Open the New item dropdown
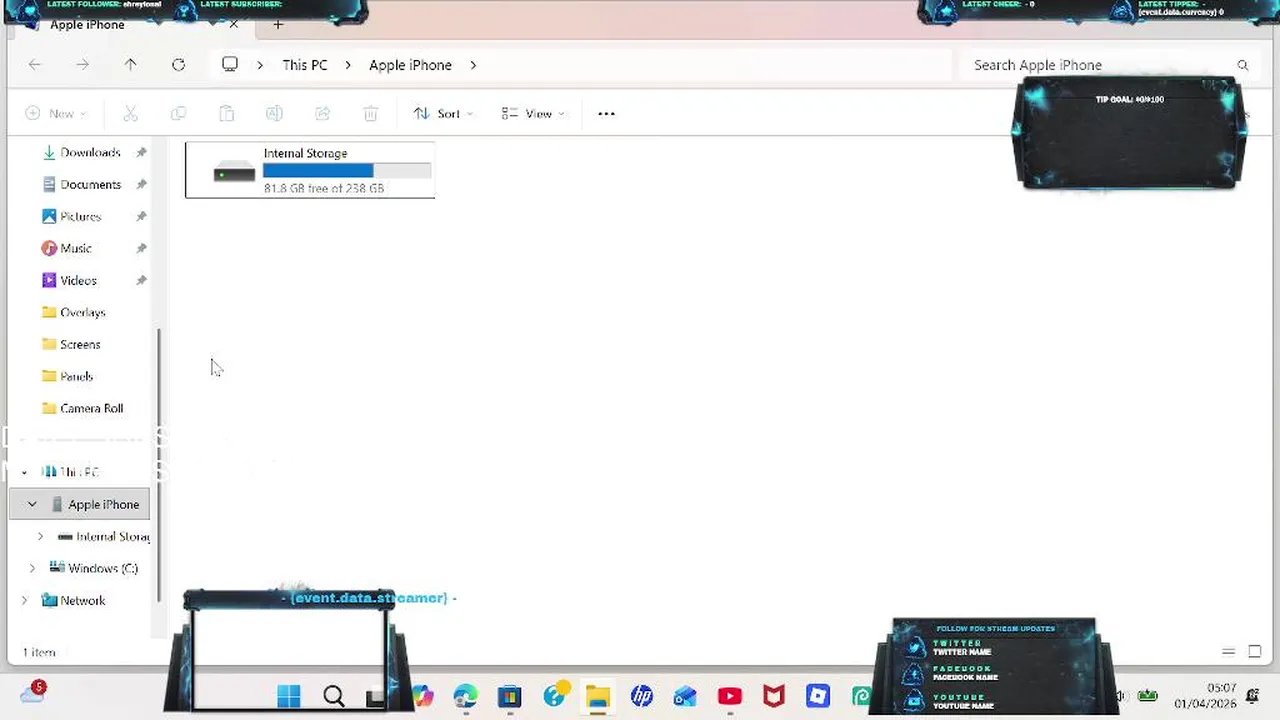The image size is (1280, 720). tap(55, 114)
